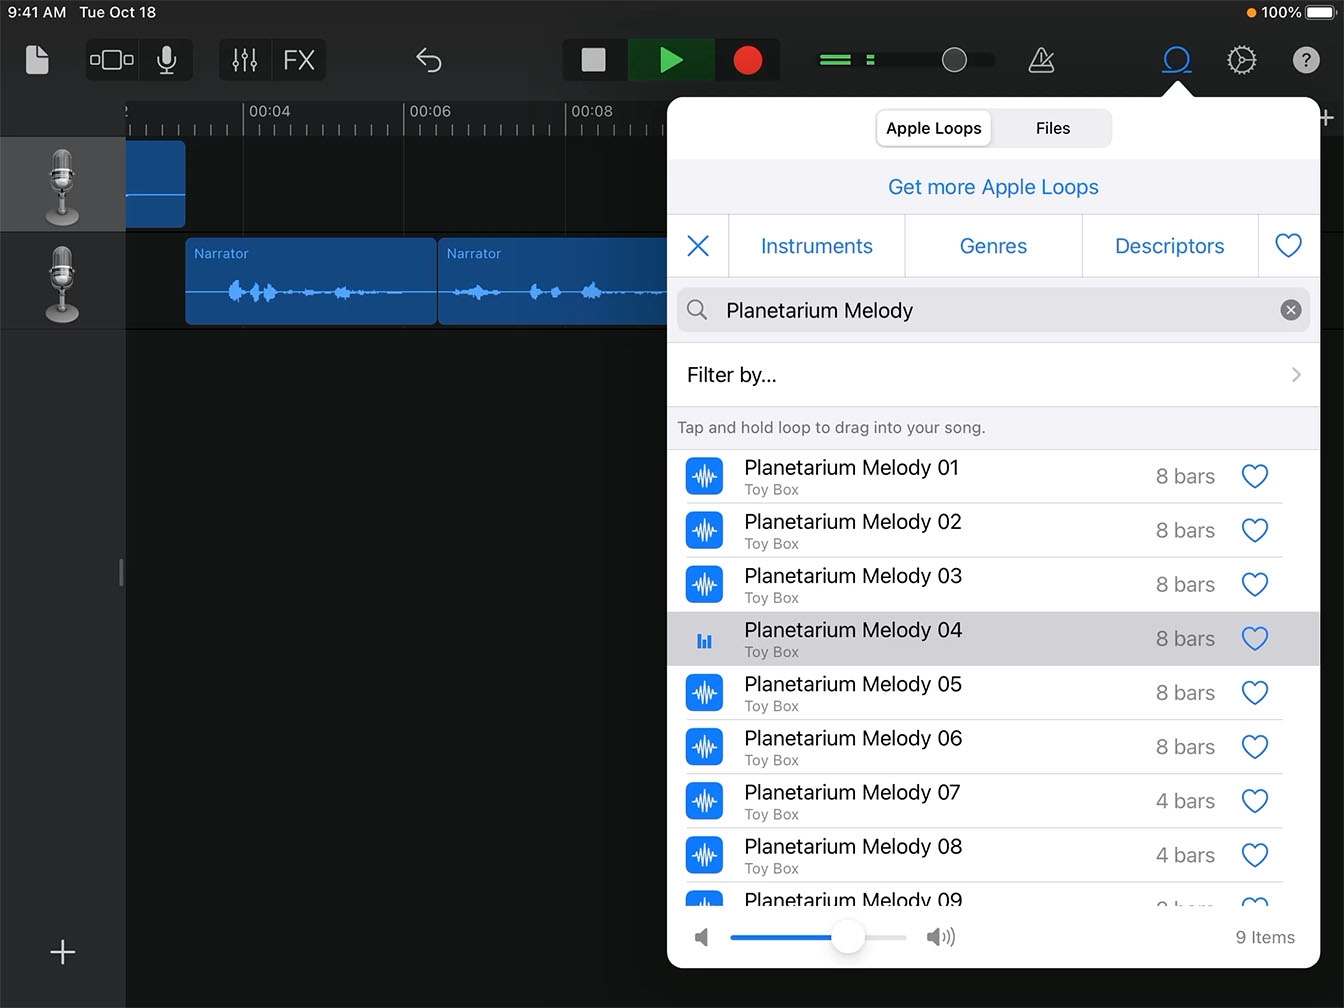Viewport: 1344px width, 1008px height.
Task: Reset loop keywords with X button
Action: 698,246
